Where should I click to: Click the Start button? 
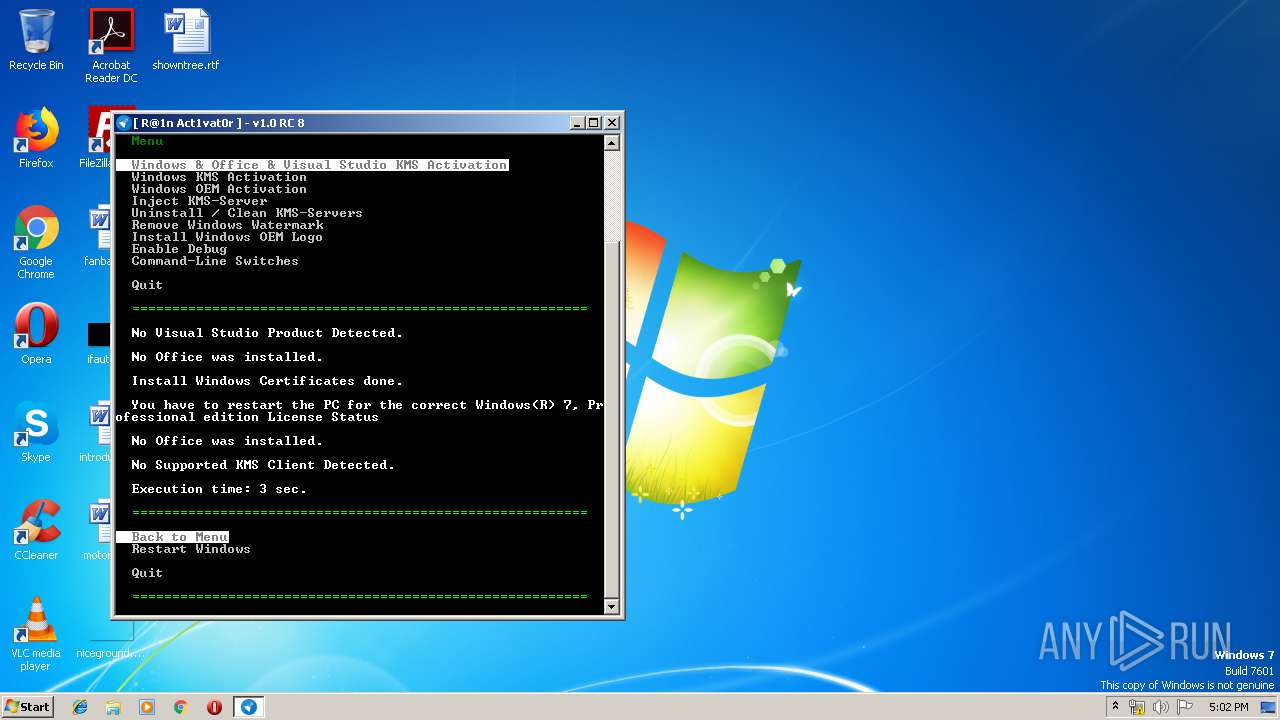28,707
